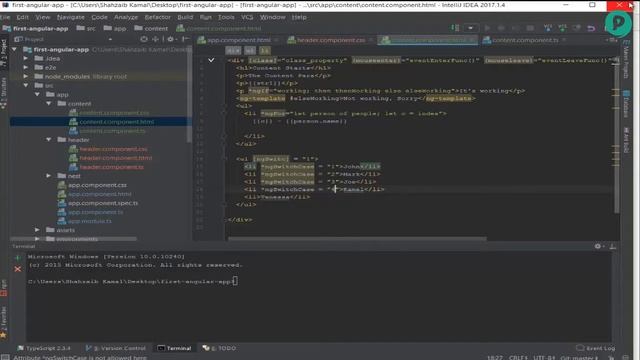Click CRLF line separator in status bar
The height and width of the screenshot is (360, 640).
tap(518, 358)
